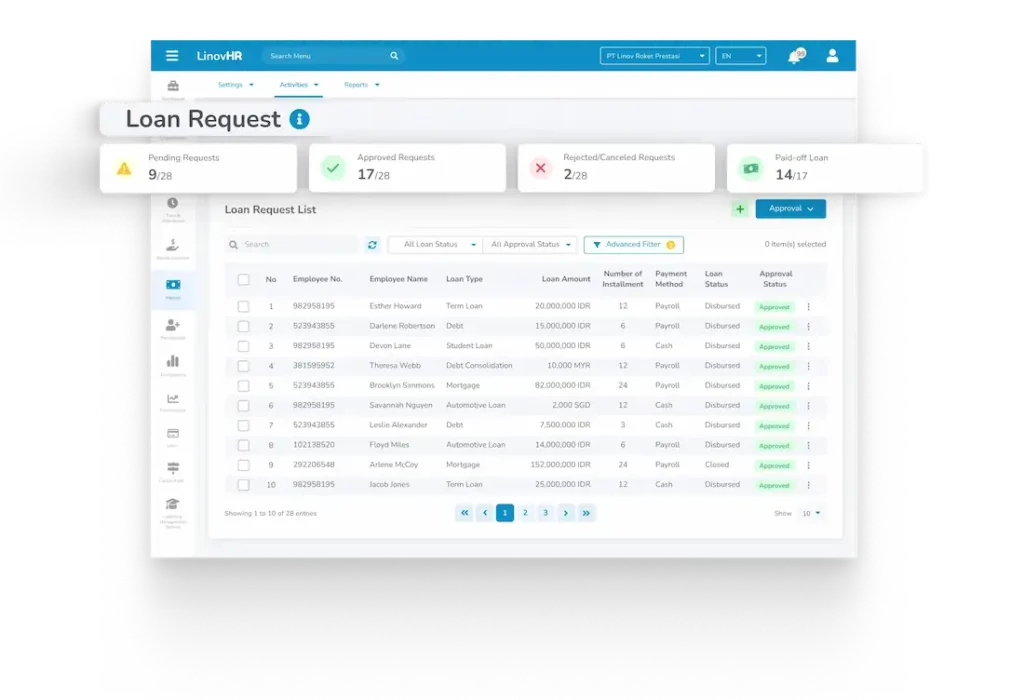Go to page 3
Viewport: 1024px width, 700px height.
tap(545, 513)
